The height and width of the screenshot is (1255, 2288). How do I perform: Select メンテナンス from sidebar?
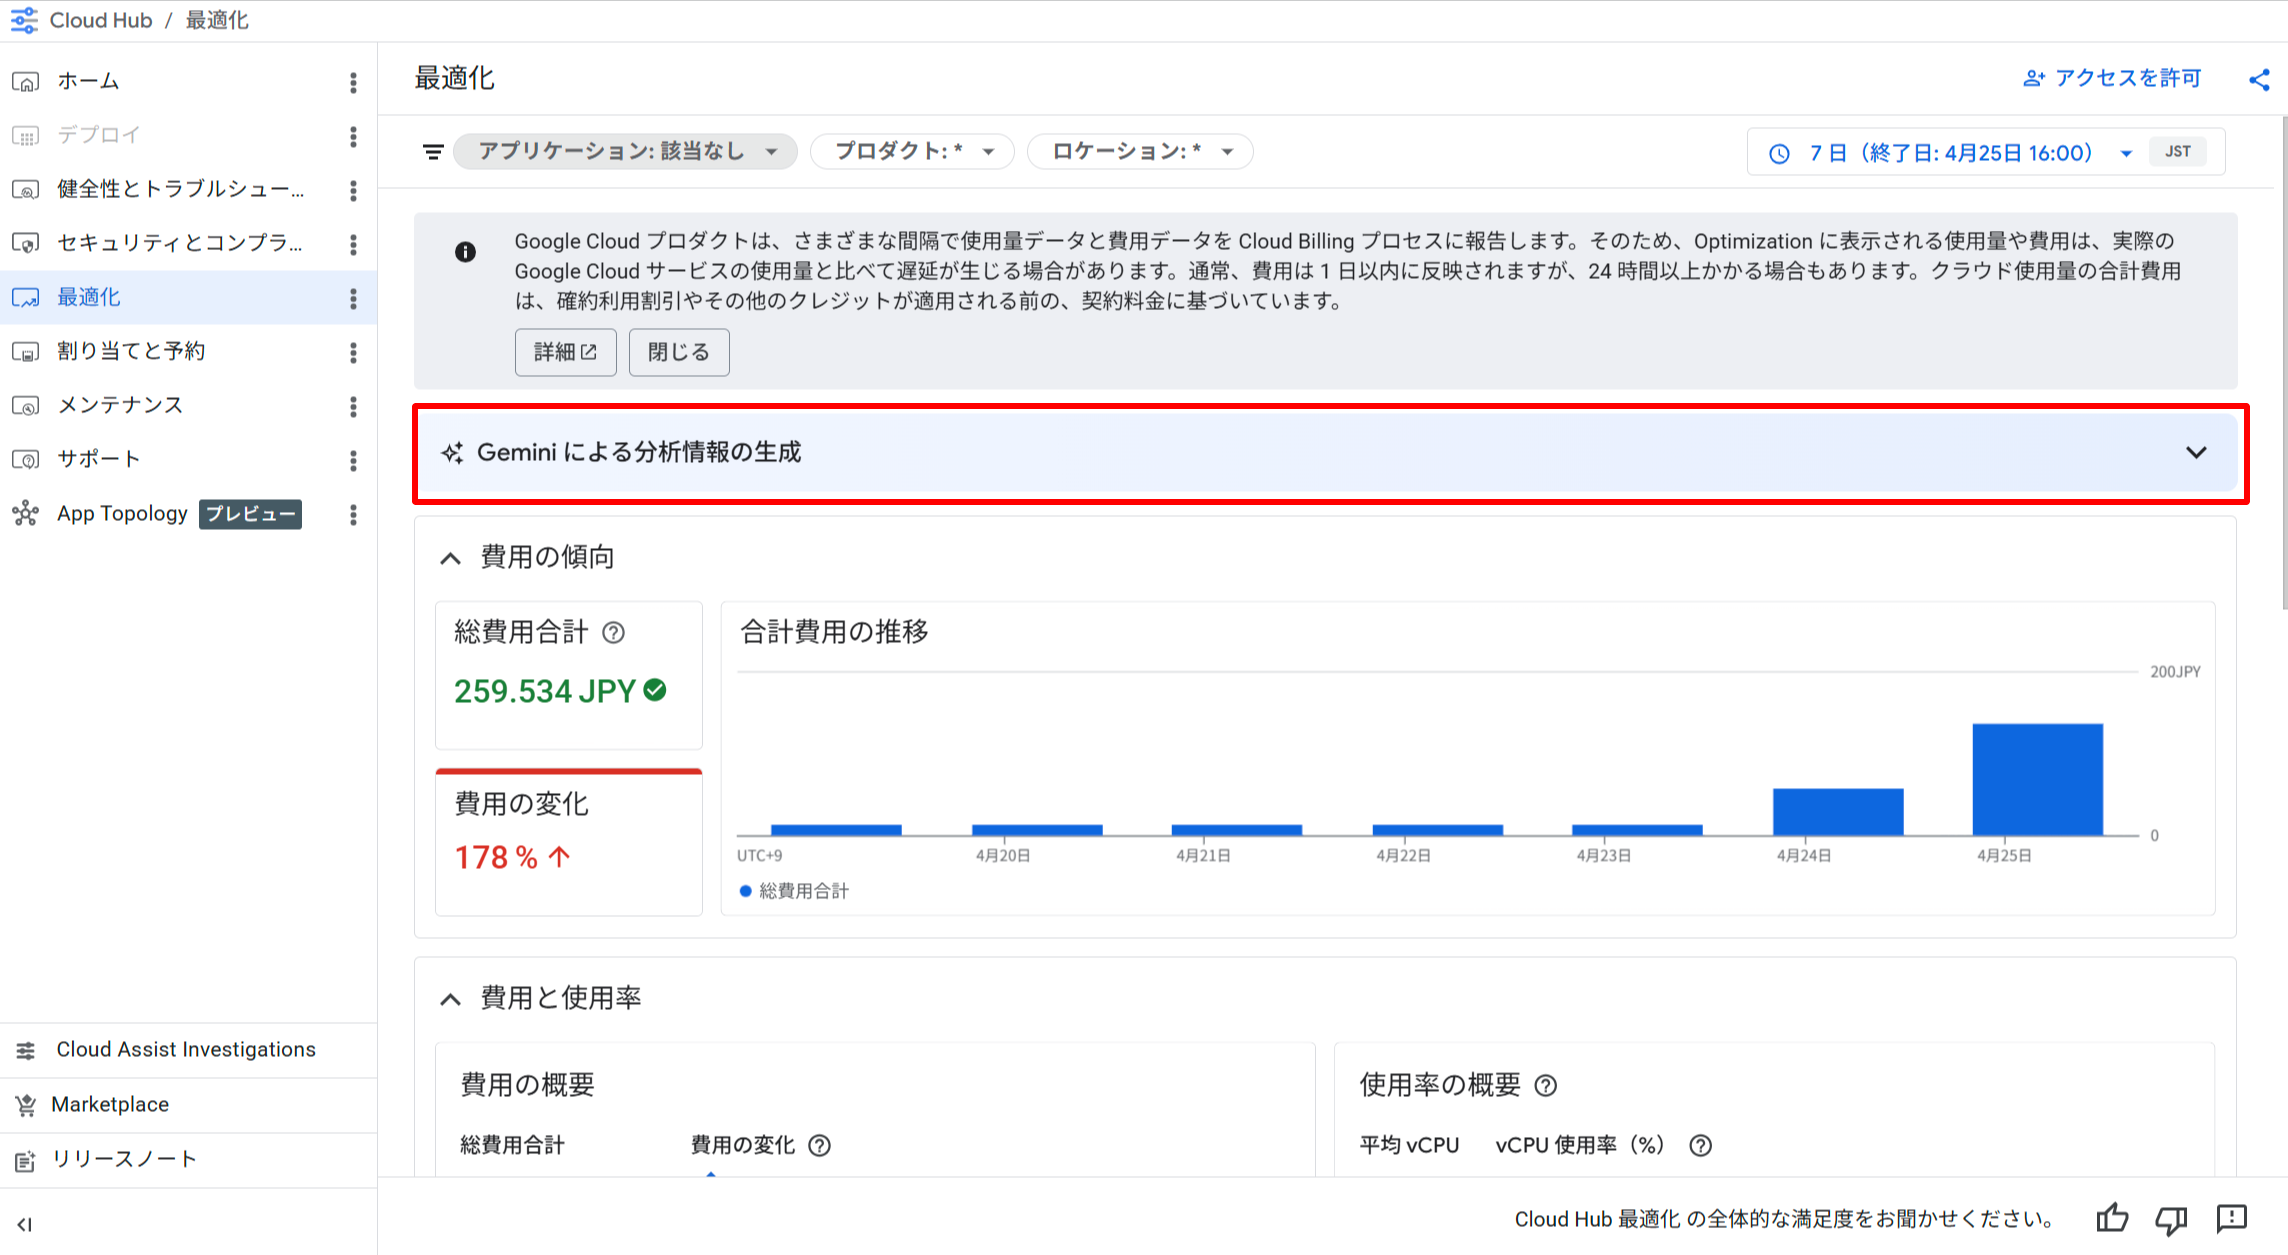pyautogui.click(x=120, y=405)
